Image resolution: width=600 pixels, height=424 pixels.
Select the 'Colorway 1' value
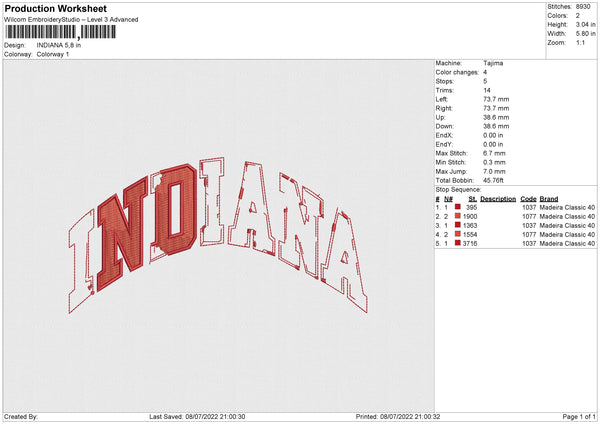click(53, 54)
